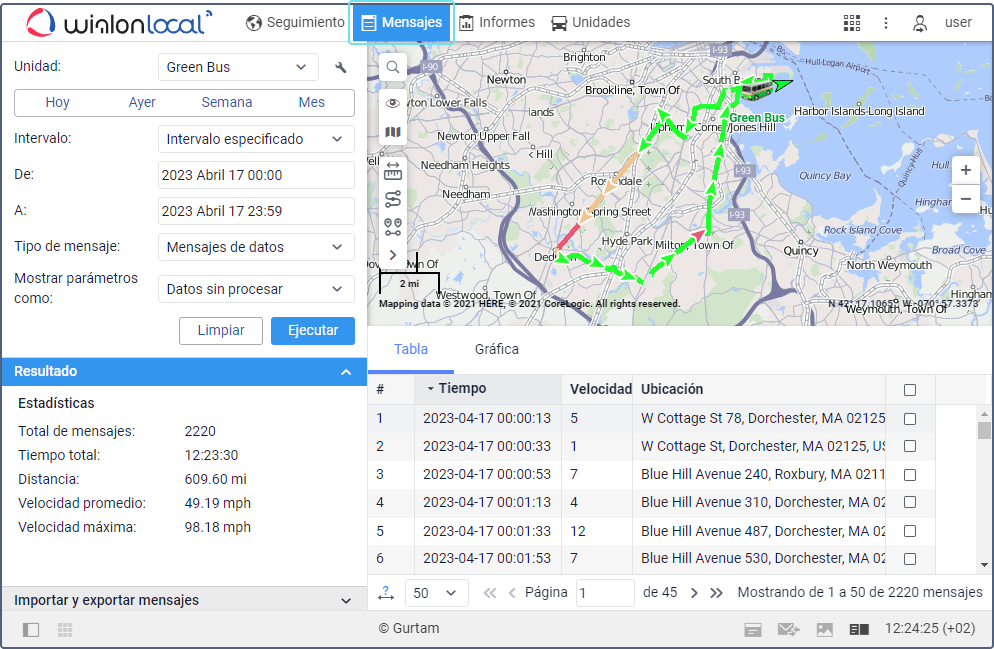Open the map source selector icon

click(393, 133)
